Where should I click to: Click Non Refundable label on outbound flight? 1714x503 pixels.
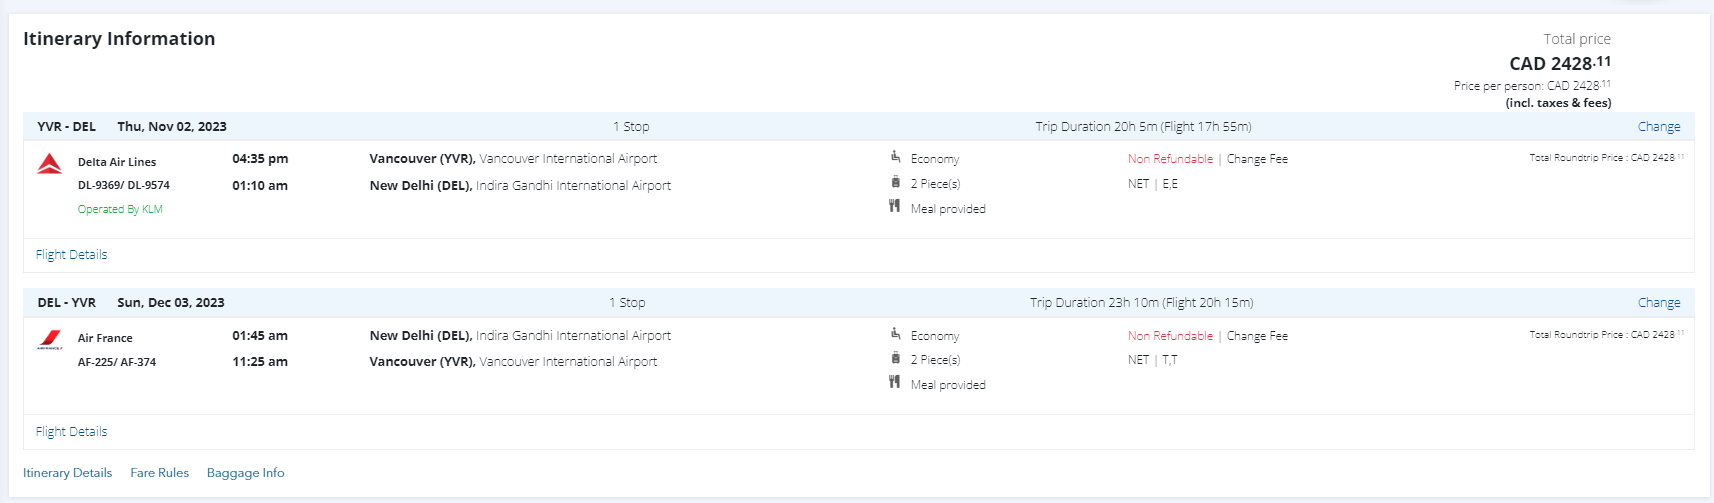[1170, 159]
